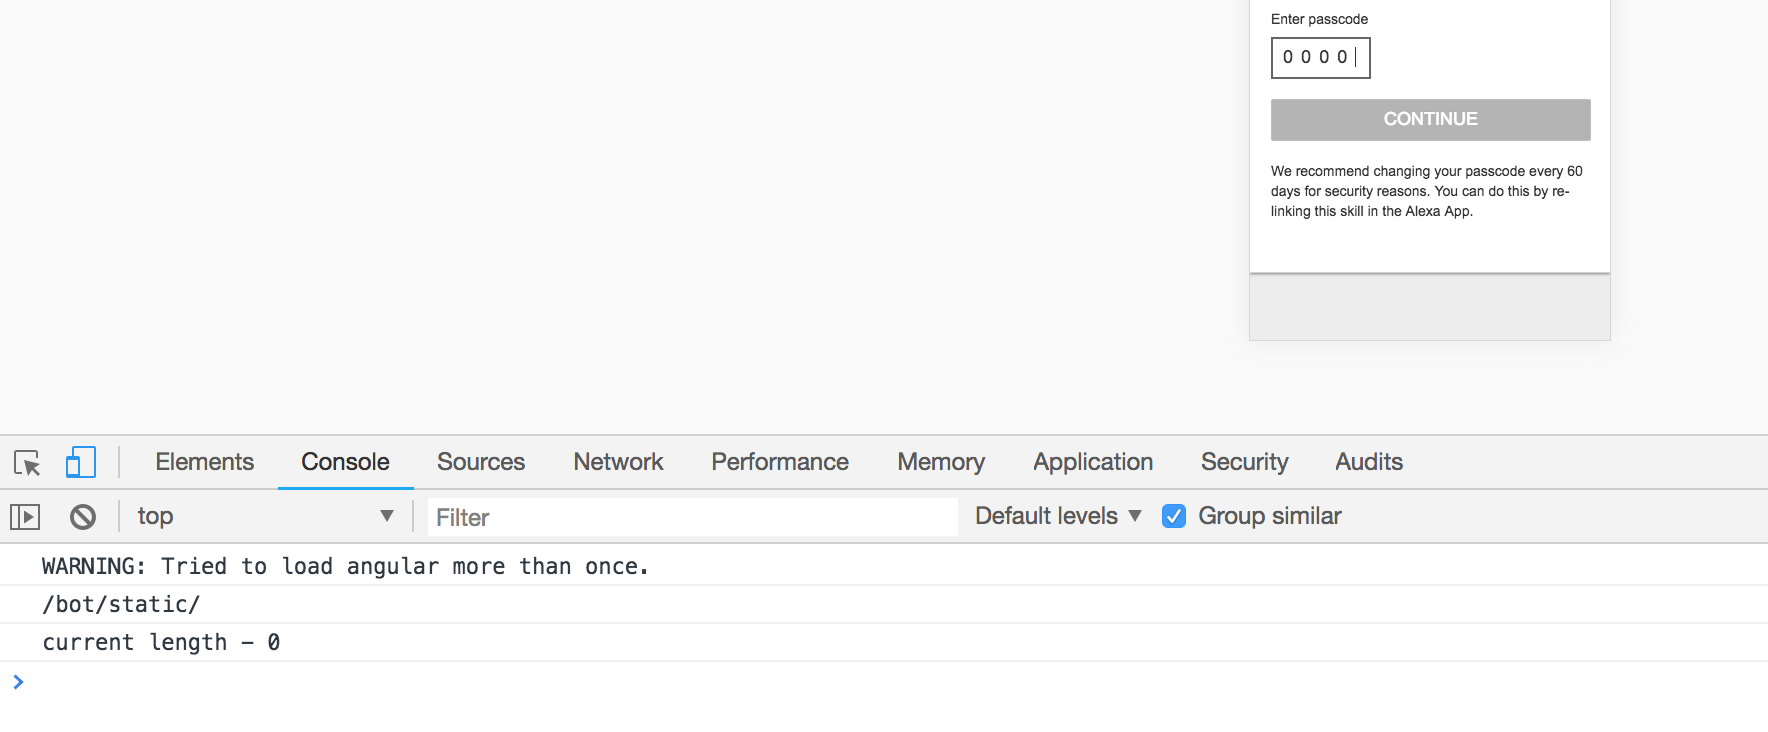The height and width of the screenshot is (732, 1768).
Task: Focus the console Filter text box
Action: click(x=692, y=517)
